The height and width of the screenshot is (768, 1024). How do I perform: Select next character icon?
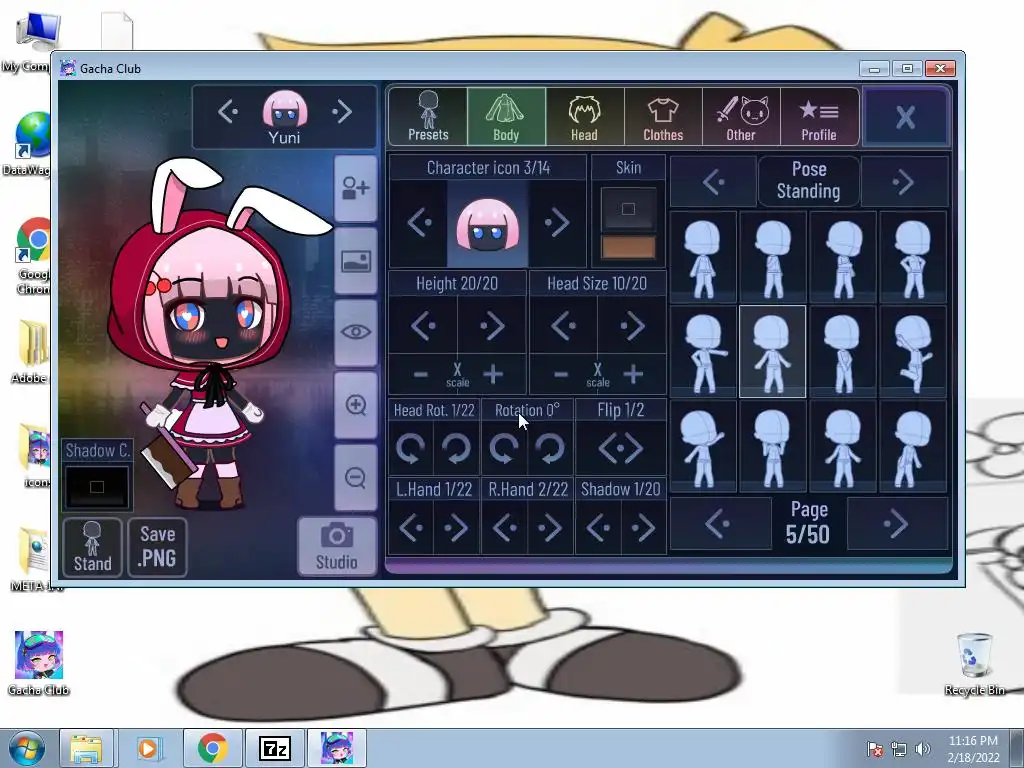tap(556, 223)
